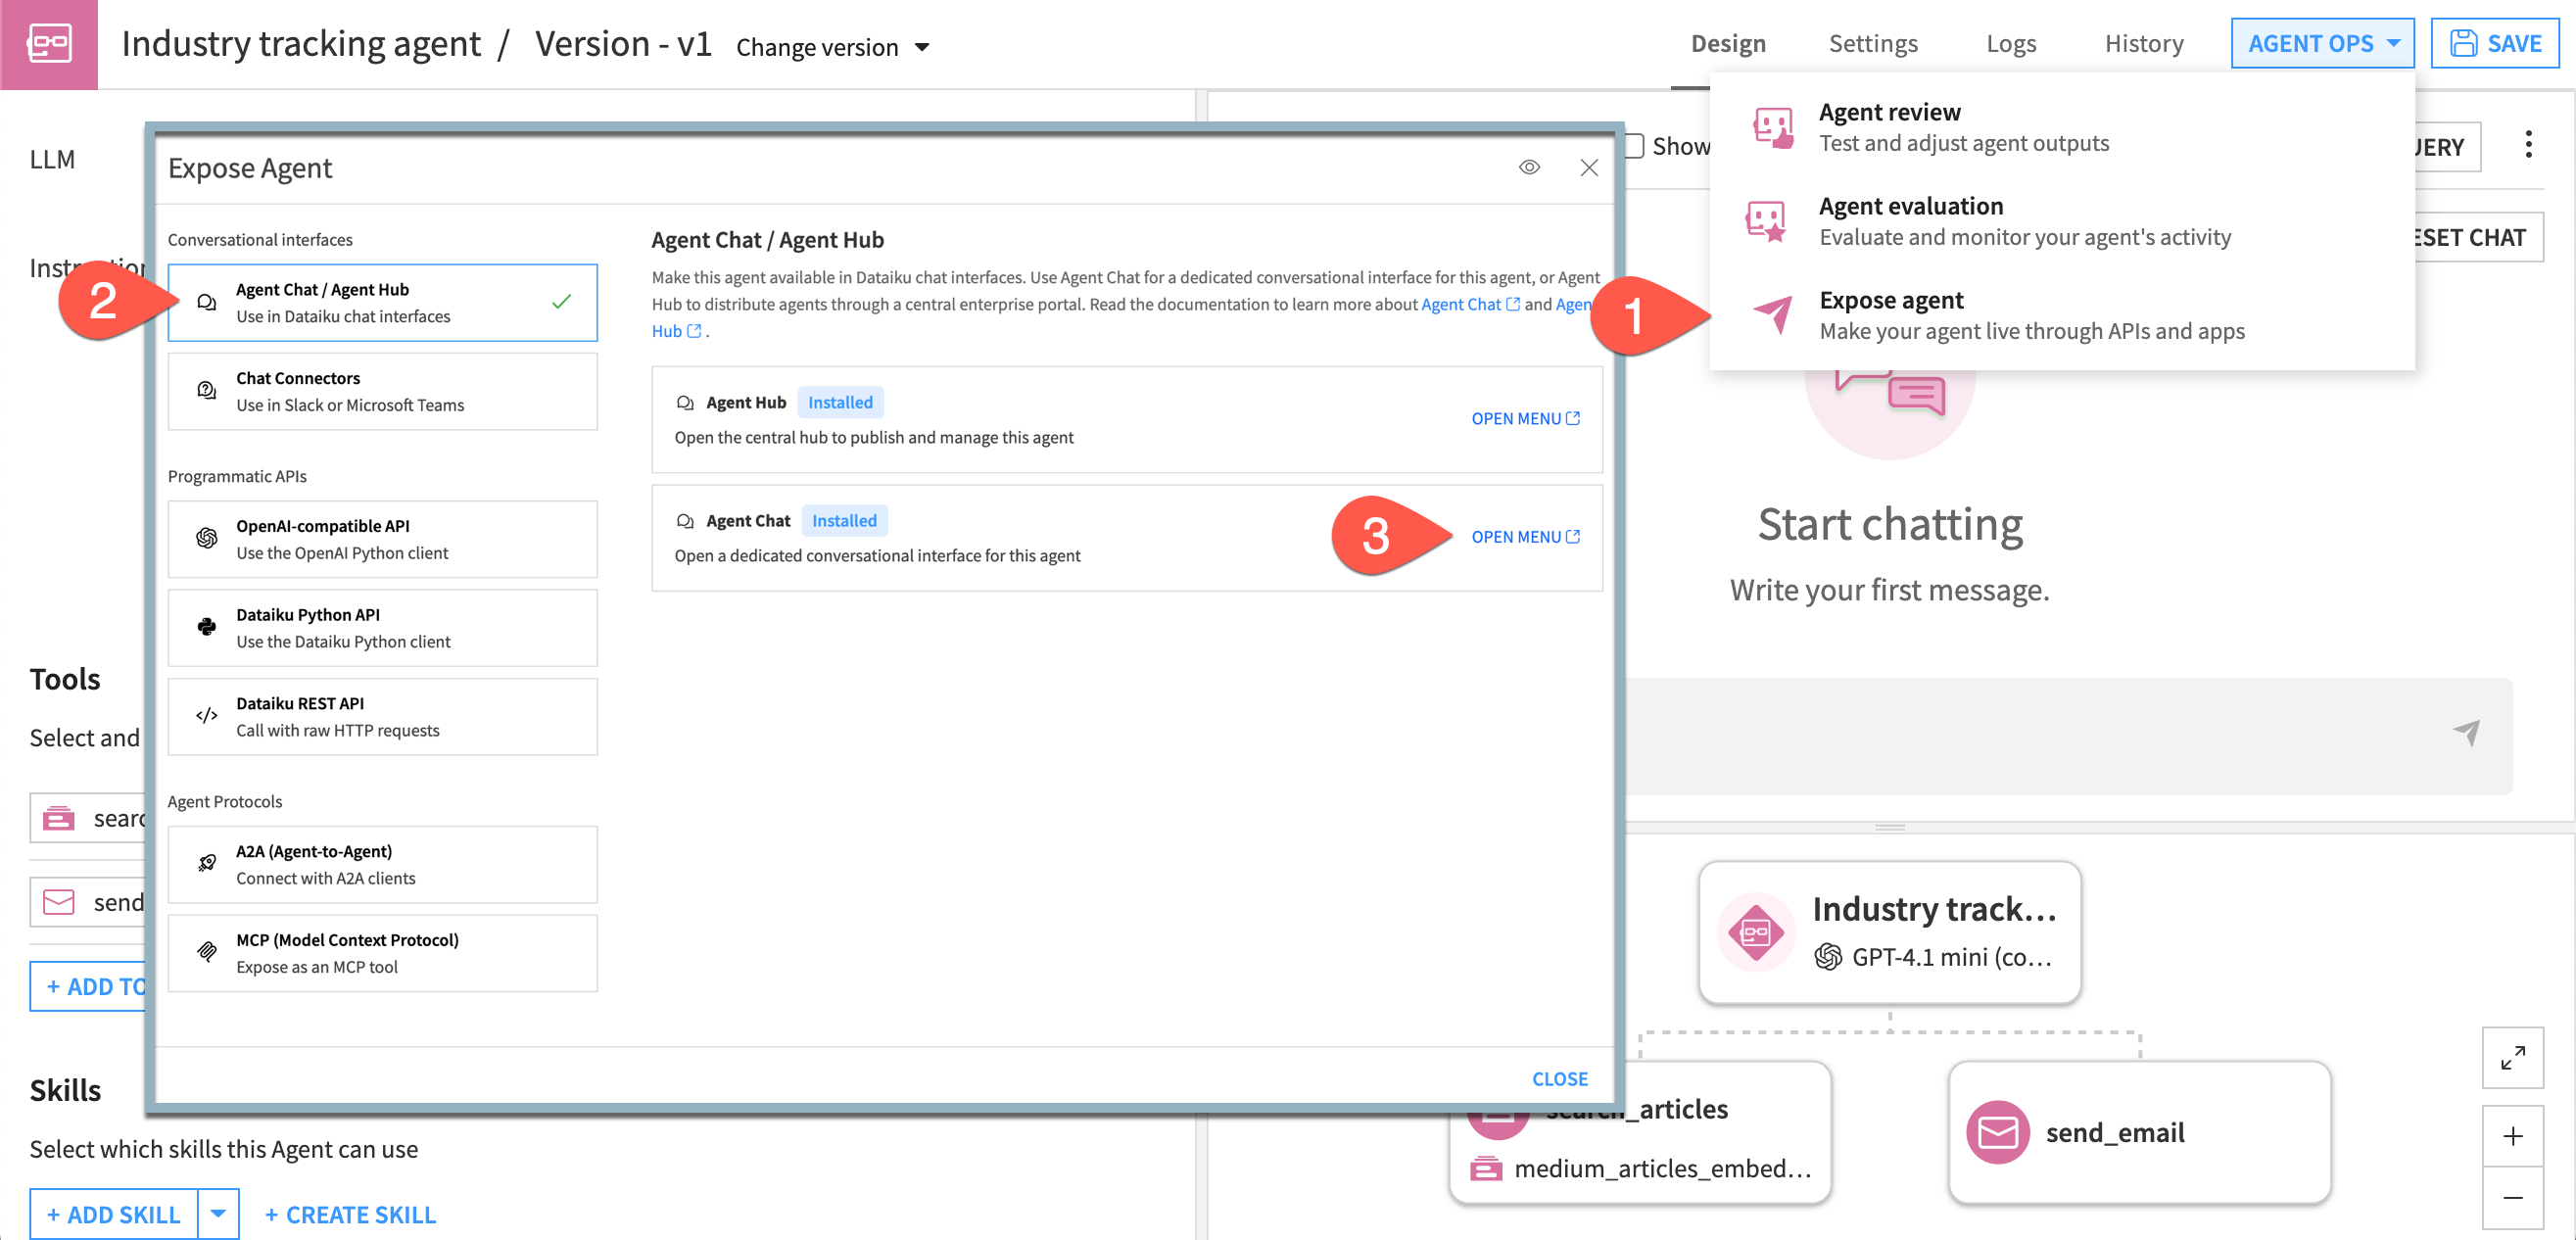Select Expose agent menu entry
The height and width of the screenshot is (1240, 2576).
tap(2060, 315)
